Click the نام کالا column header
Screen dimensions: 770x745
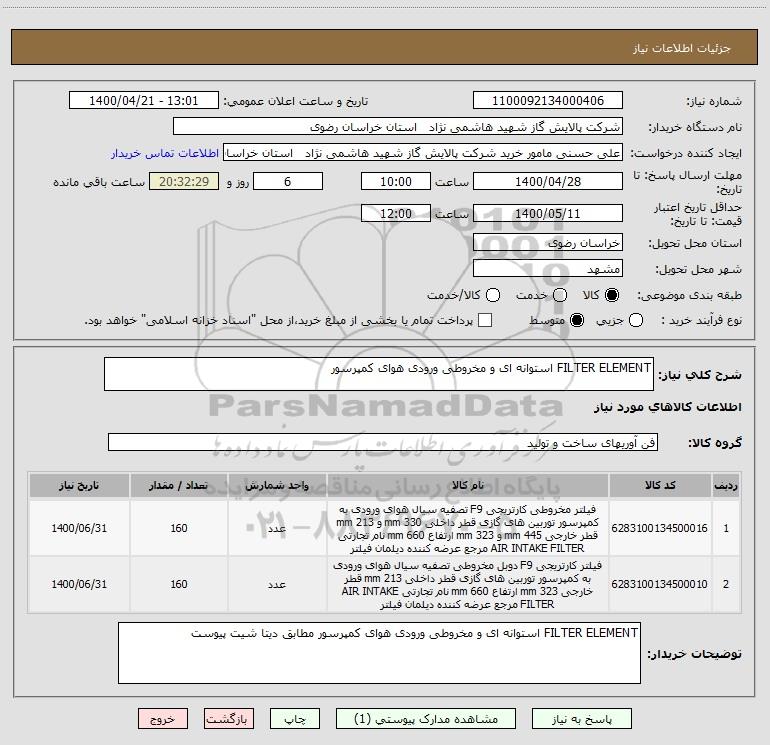(468, 485)
